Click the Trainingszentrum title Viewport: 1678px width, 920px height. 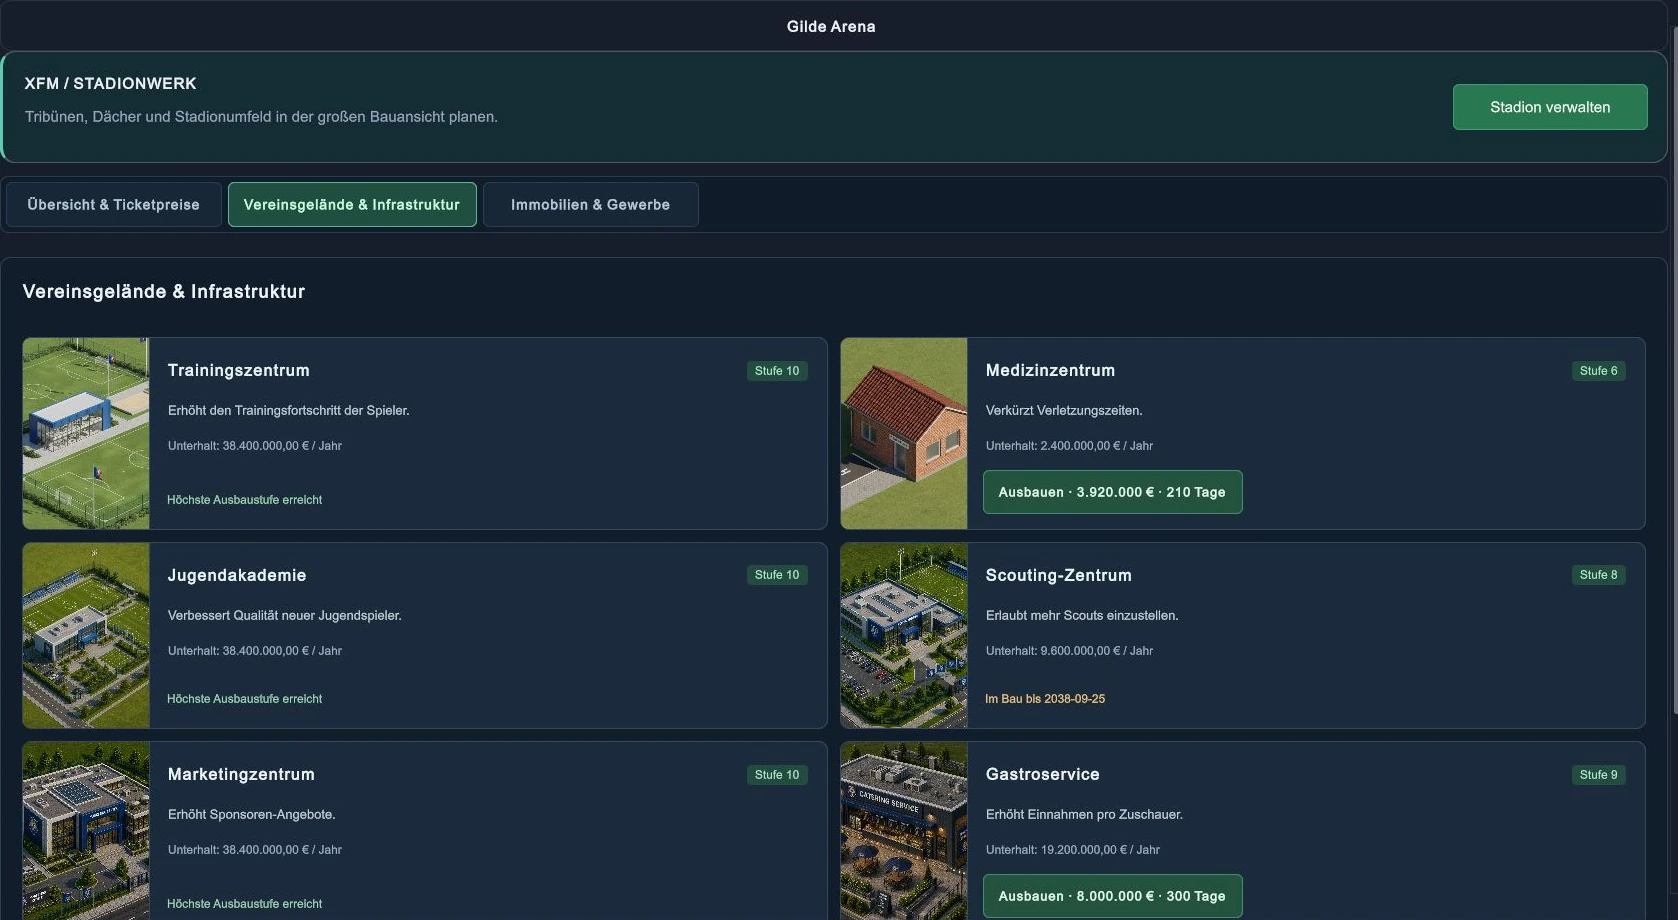[x=239, y=370]
